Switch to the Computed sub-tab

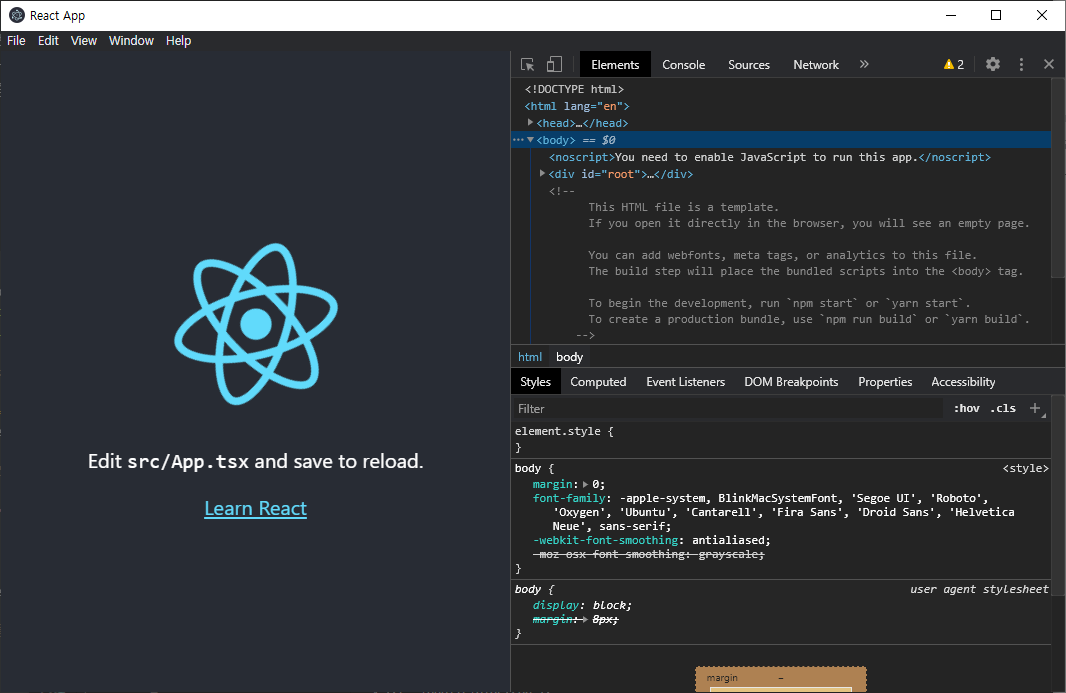[598, 382]
